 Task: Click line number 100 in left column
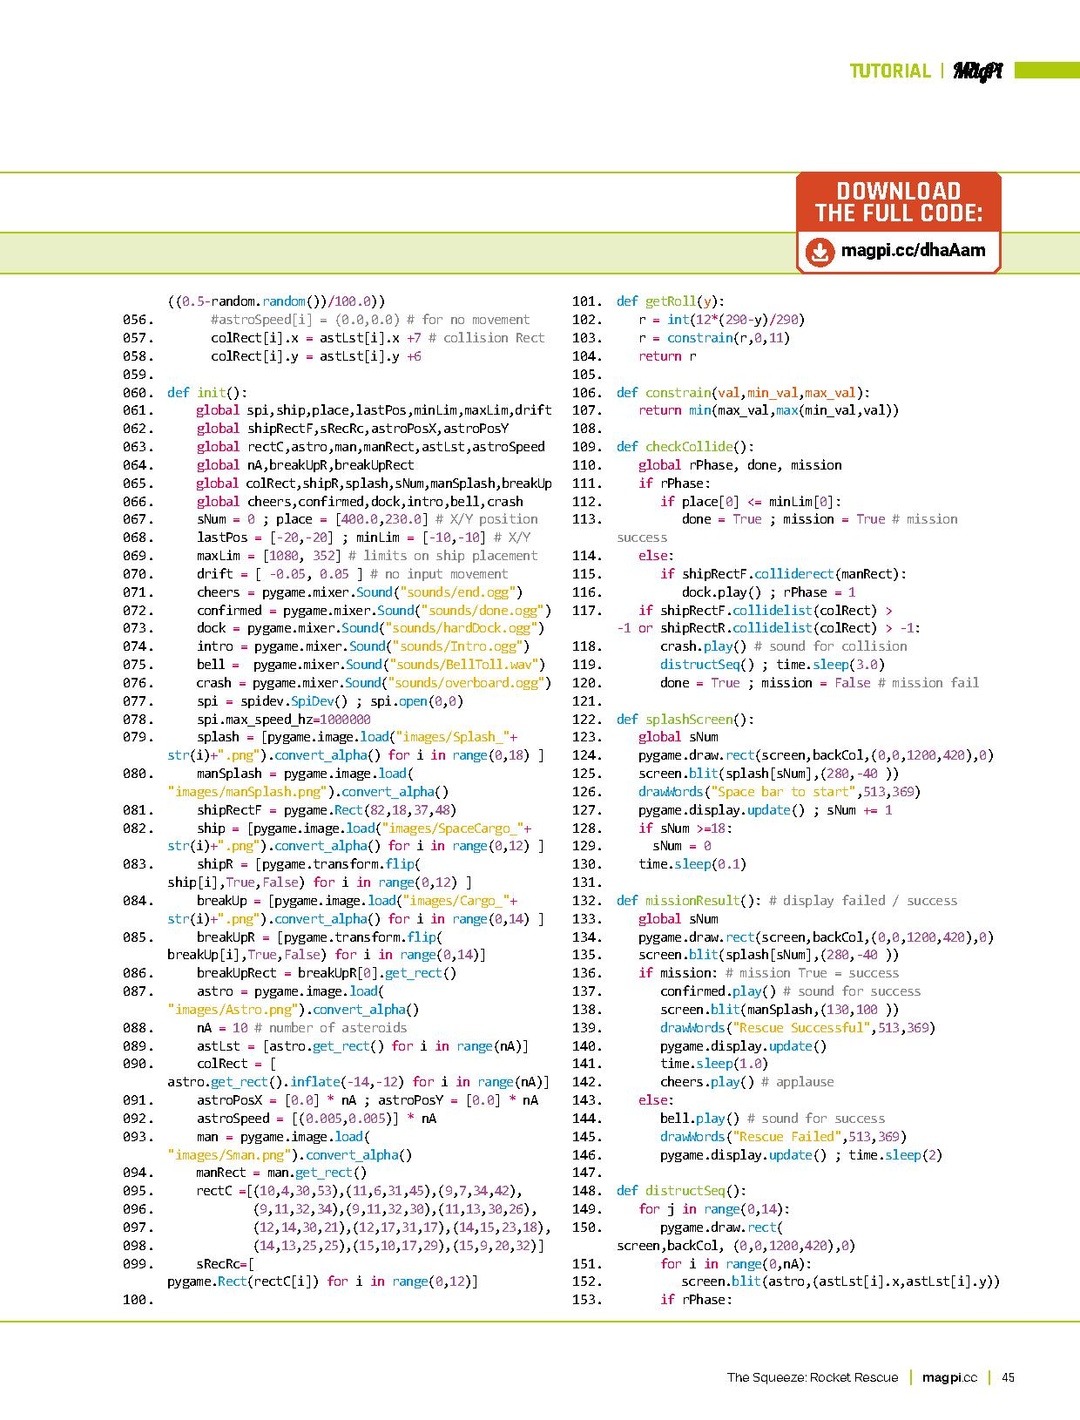click(137, 1300)
